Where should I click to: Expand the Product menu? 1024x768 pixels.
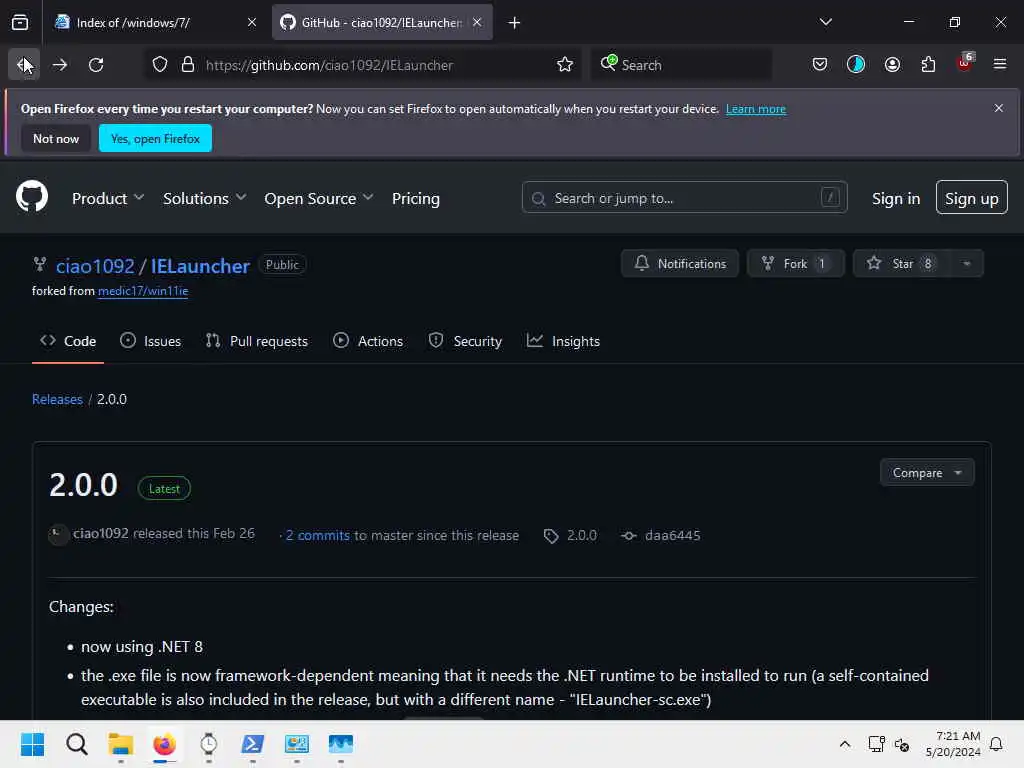(x=108, y=199)
